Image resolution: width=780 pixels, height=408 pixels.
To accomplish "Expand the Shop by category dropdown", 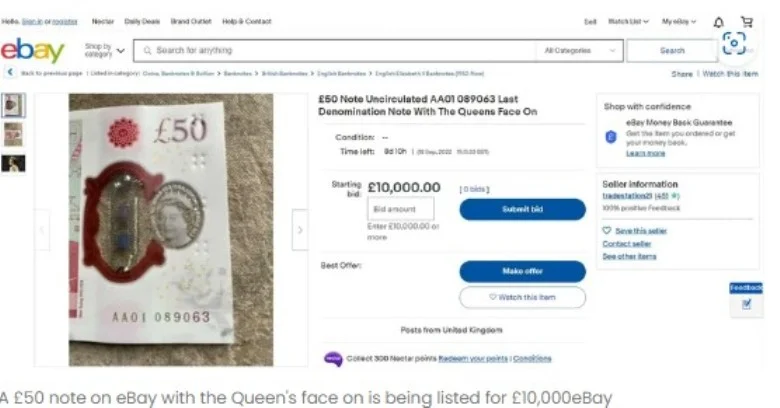I will point(105,50).
